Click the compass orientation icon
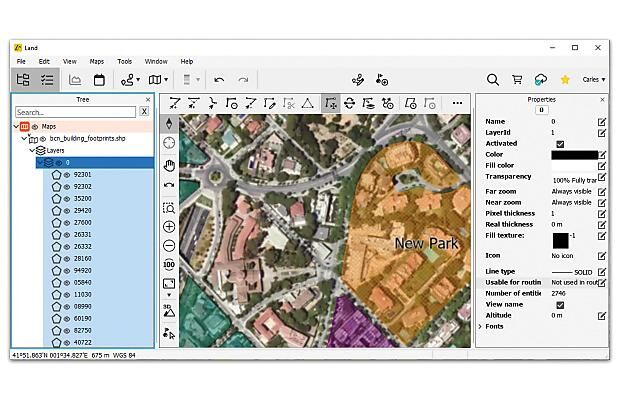The image size is (620, 406). [169, 124]
